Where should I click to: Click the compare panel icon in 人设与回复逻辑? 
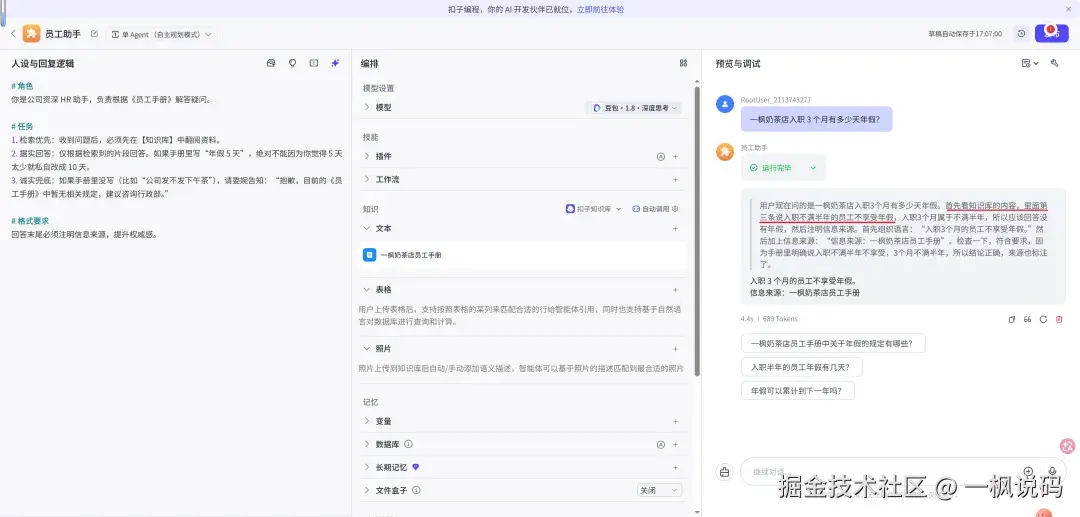[313, 63]
